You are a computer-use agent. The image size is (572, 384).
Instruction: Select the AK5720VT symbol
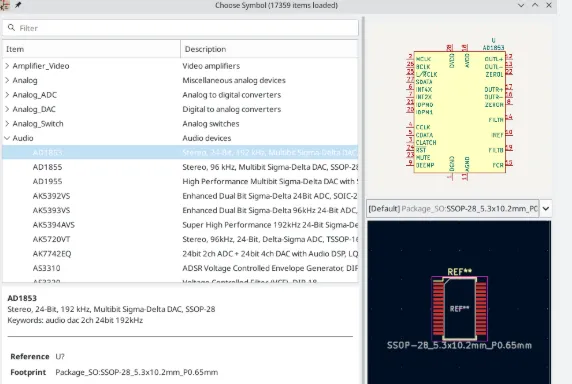(51, 239)
